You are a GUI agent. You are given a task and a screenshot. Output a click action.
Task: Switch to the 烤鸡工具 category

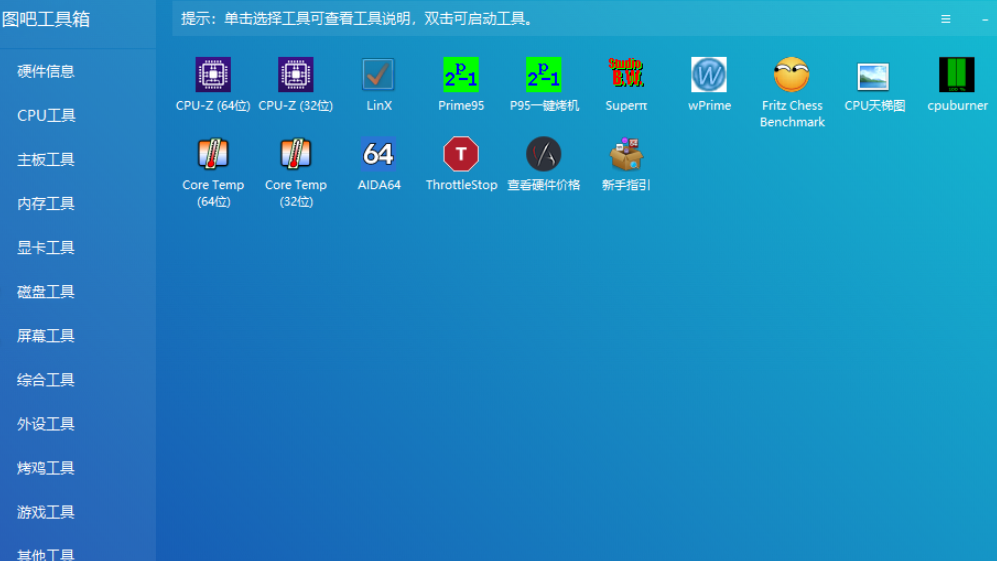pos(46,468)
